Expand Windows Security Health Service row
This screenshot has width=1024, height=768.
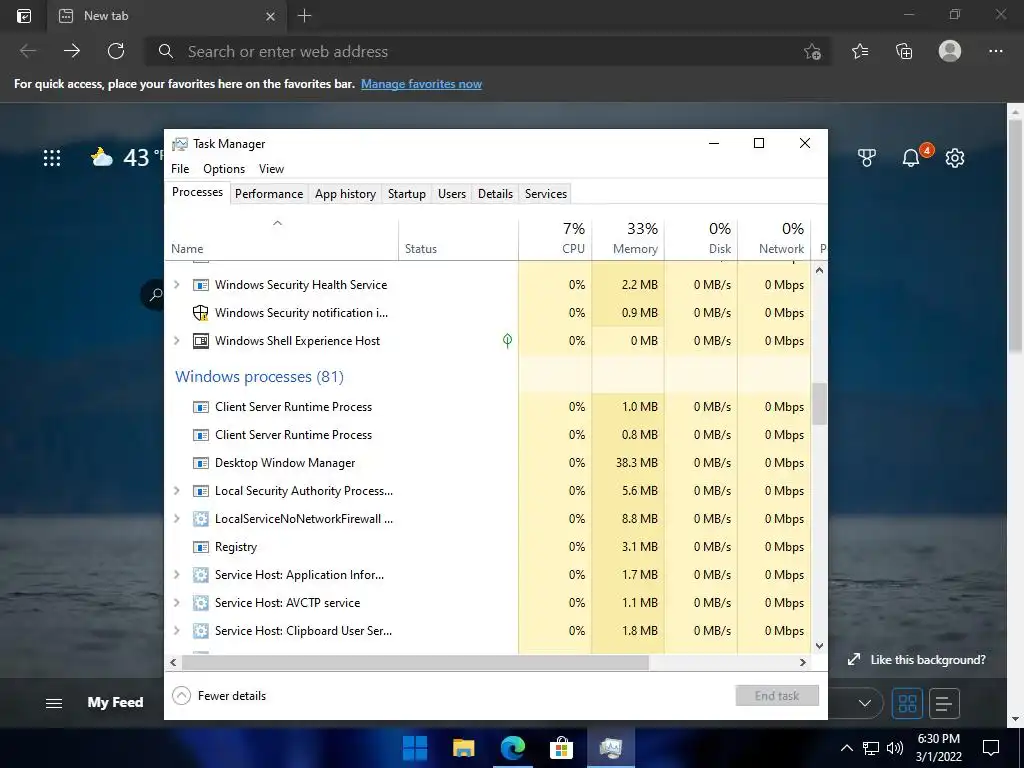coord(176,285)
